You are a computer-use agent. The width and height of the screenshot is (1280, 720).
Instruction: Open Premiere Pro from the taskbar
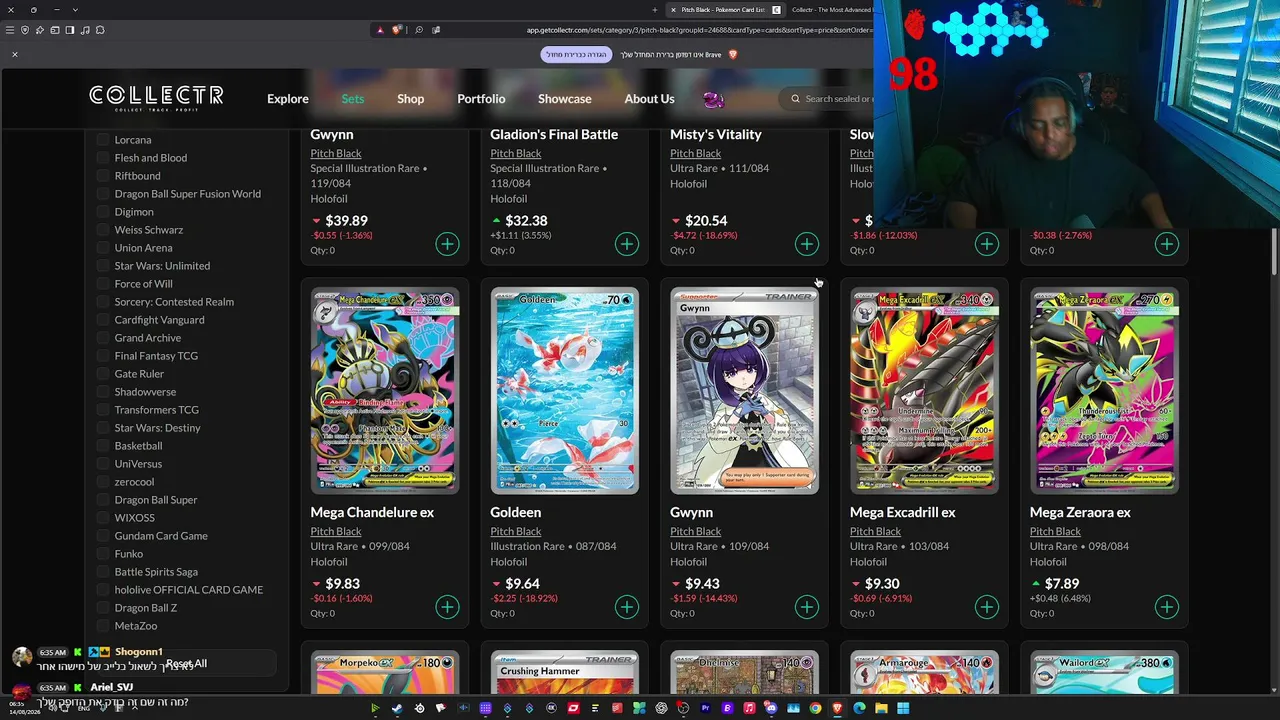(705, 709)
